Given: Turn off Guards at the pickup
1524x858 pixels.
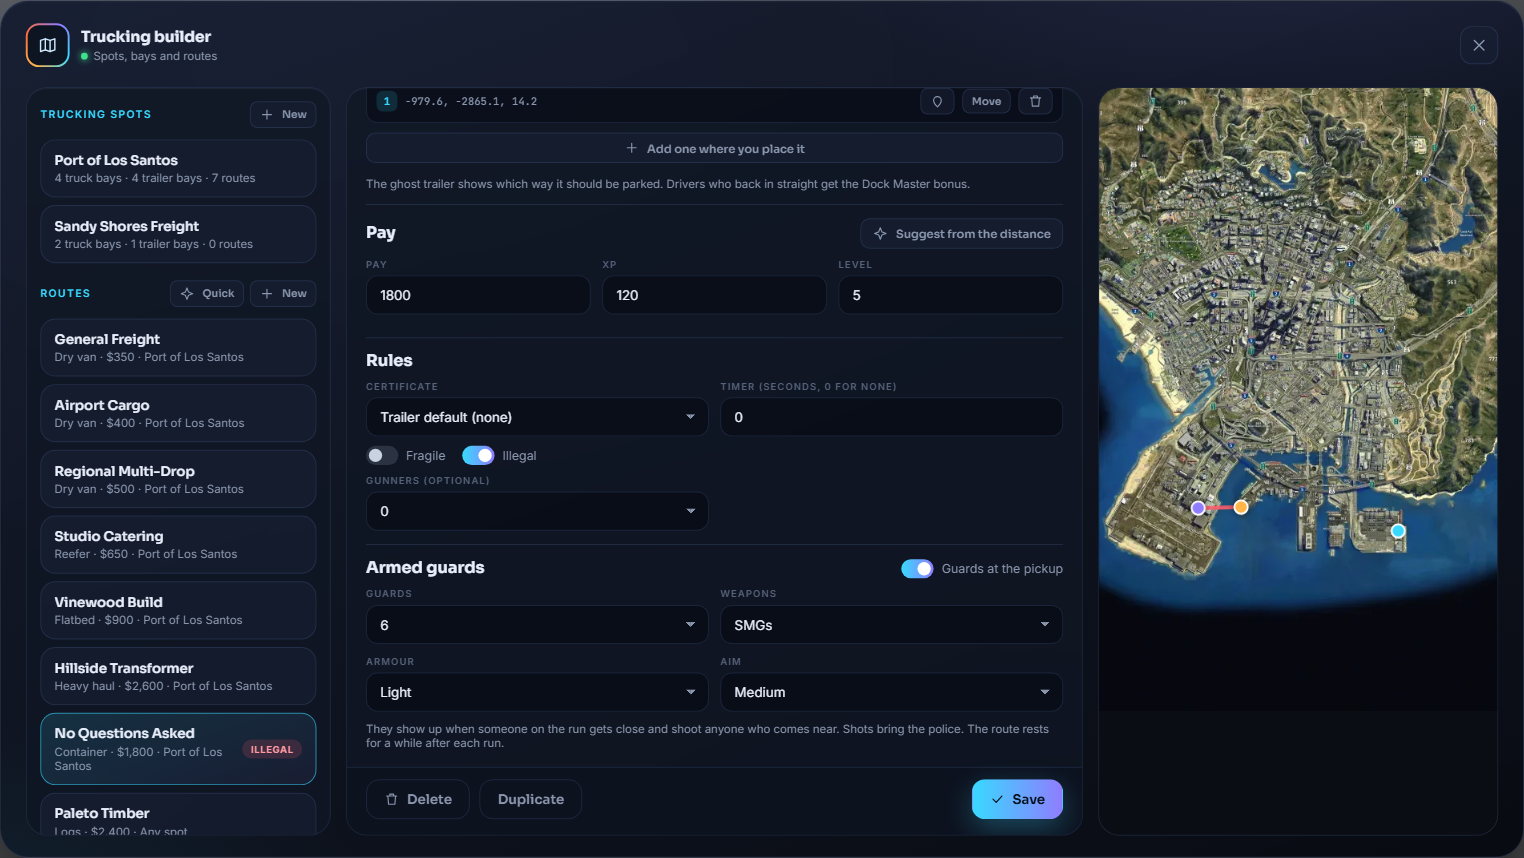Looking at the screenshot, I should click(x=917, y=569).
